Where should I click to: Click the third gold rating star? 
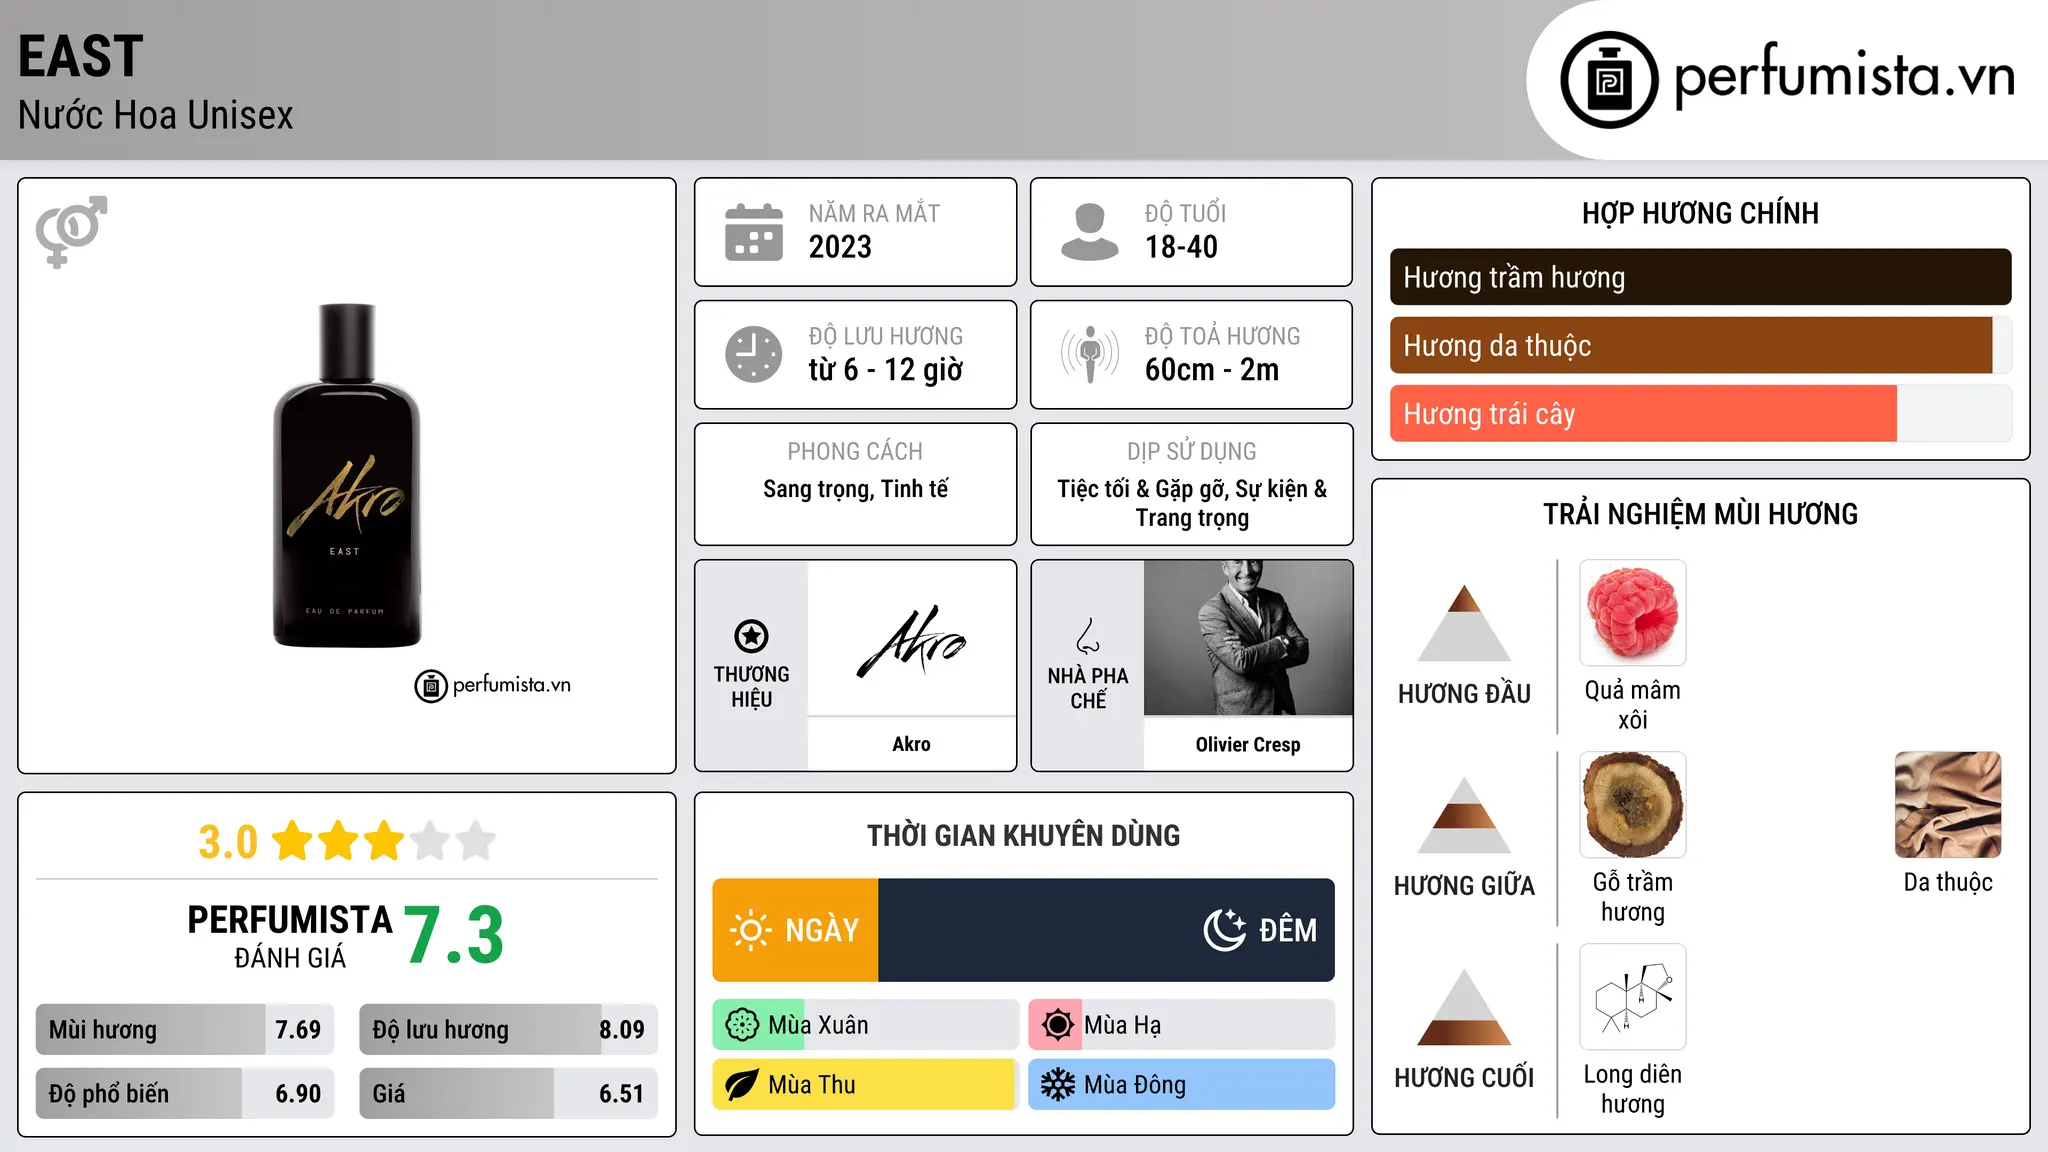[x=384, y=841]
